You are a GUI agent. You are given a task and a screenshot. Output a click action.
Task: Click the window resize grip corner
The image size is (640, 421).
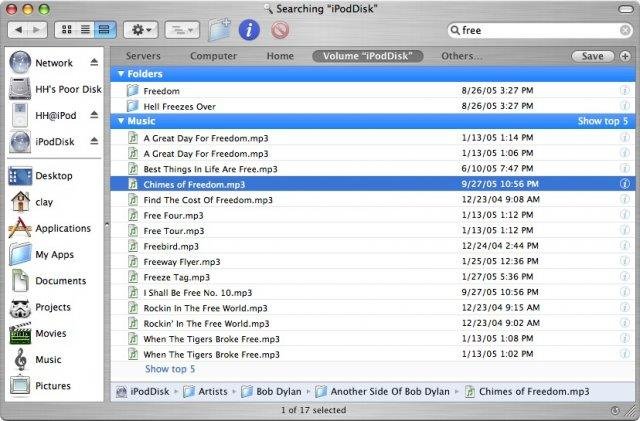click(x=630, y=411)
